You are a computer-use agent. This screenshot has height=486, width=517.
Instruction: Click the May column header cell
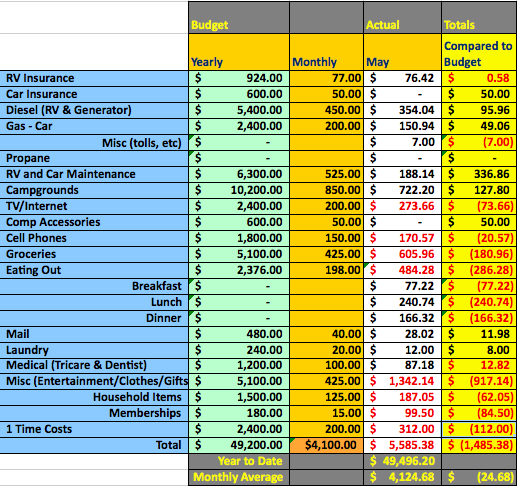click(x=402, y=52)
